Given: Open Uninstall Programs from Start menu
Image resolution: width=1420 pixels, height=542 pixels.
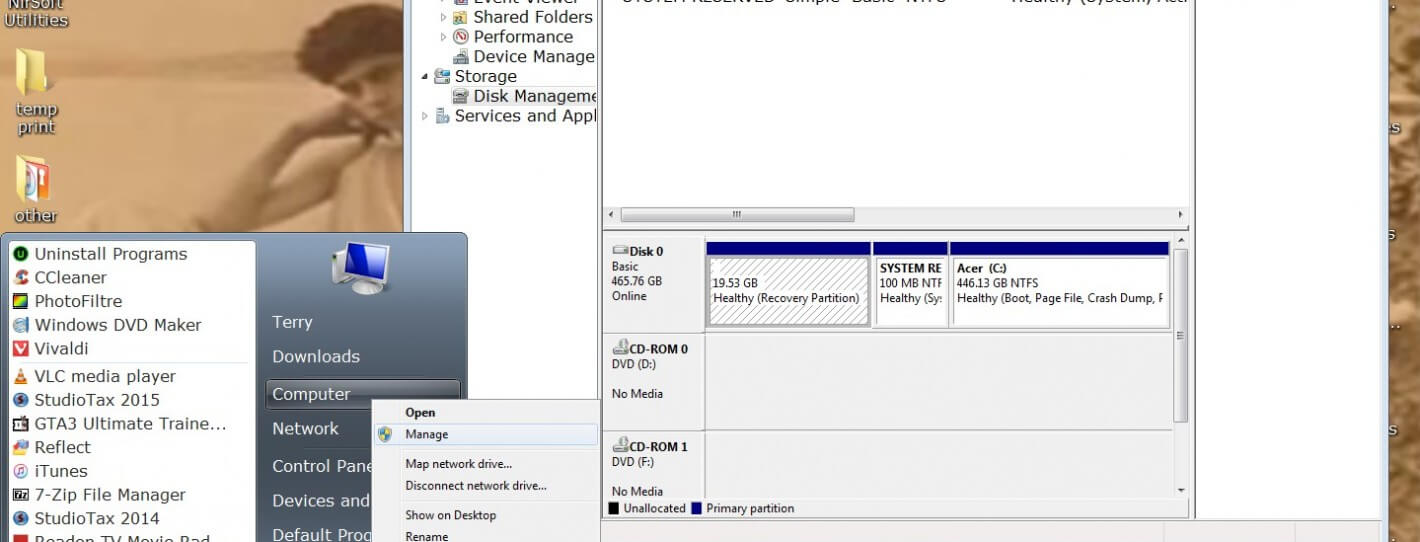Looking at the screenshot, I should pos(111,254).
